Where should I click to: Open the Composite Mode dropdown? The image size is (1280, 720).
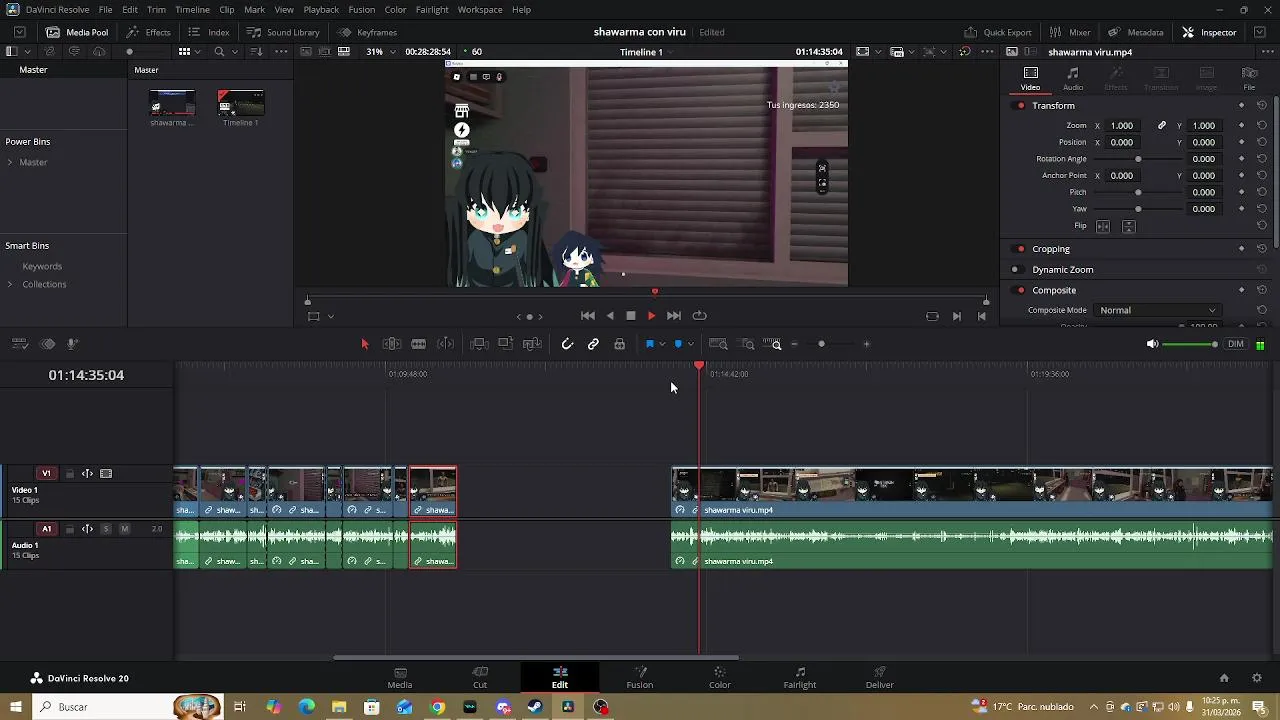[1158, 310]
